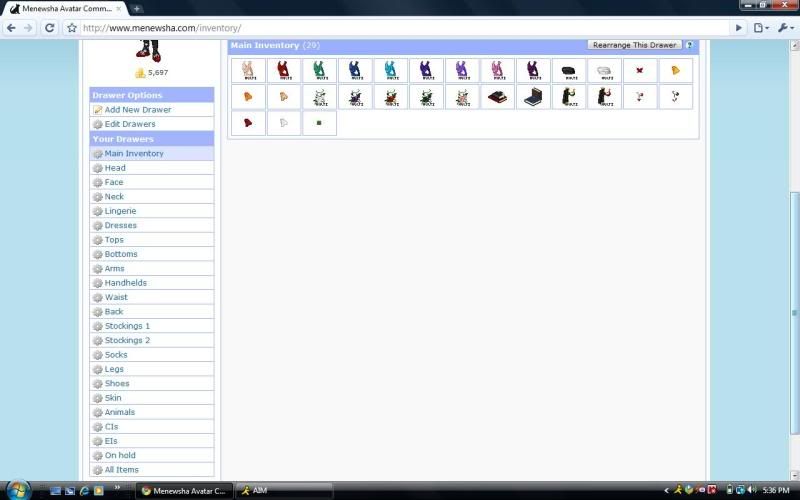Select the blue book inventory item
Screen dimensions: 800x500
click(x=533, y=97)
